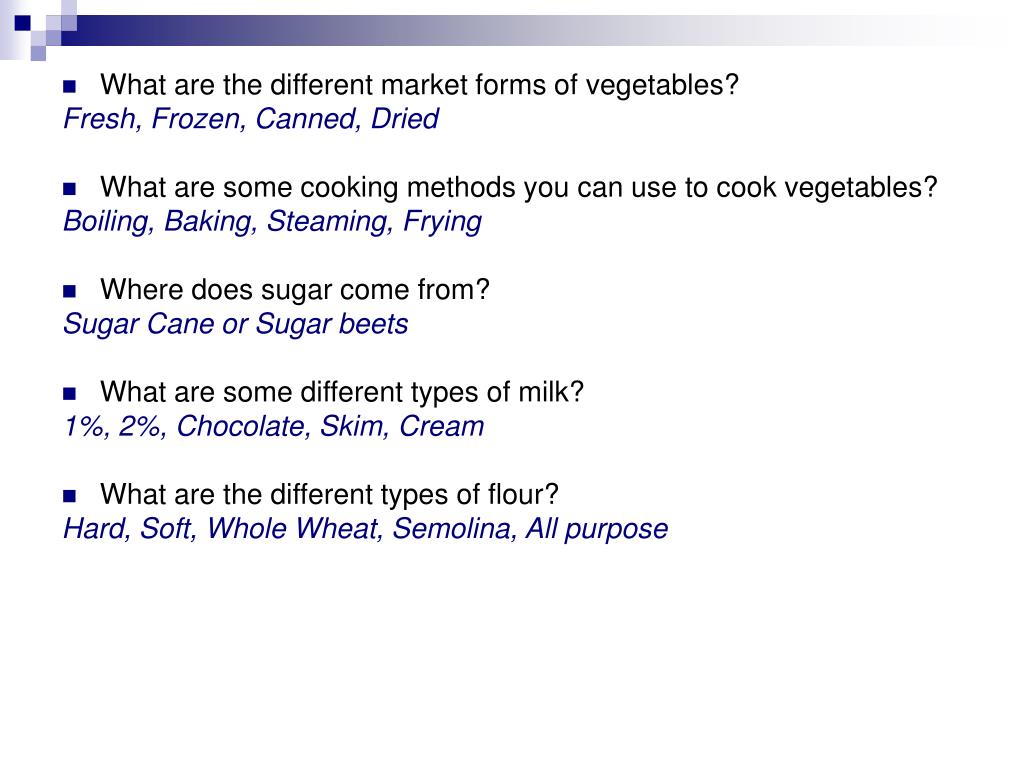Image resolution: width=1024 pixels, height=768 pixels.
Task: Click the bullet before the vegetables market forms question
Action: 69,86
